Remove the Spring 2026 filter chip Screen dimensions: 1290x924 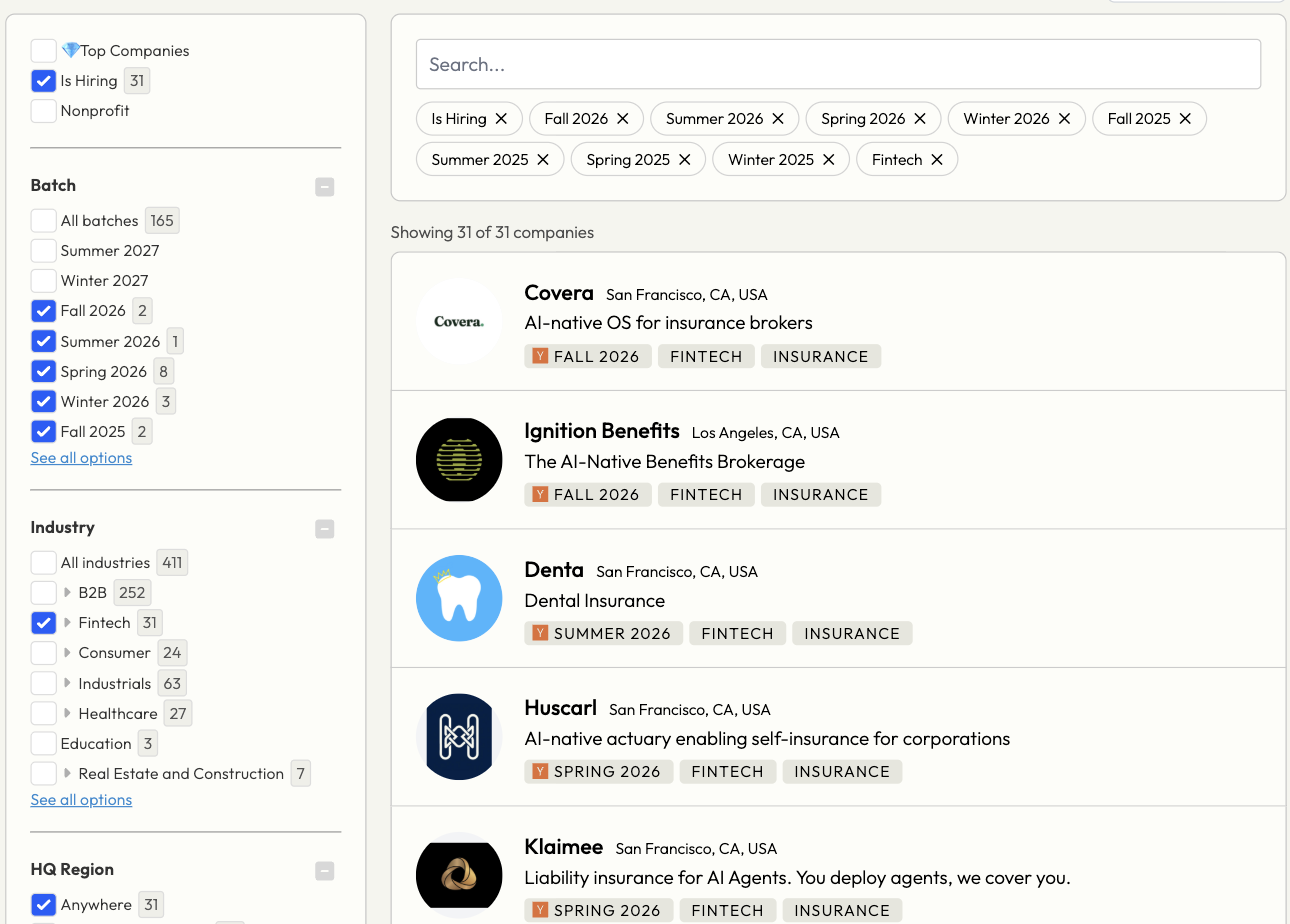920,118
